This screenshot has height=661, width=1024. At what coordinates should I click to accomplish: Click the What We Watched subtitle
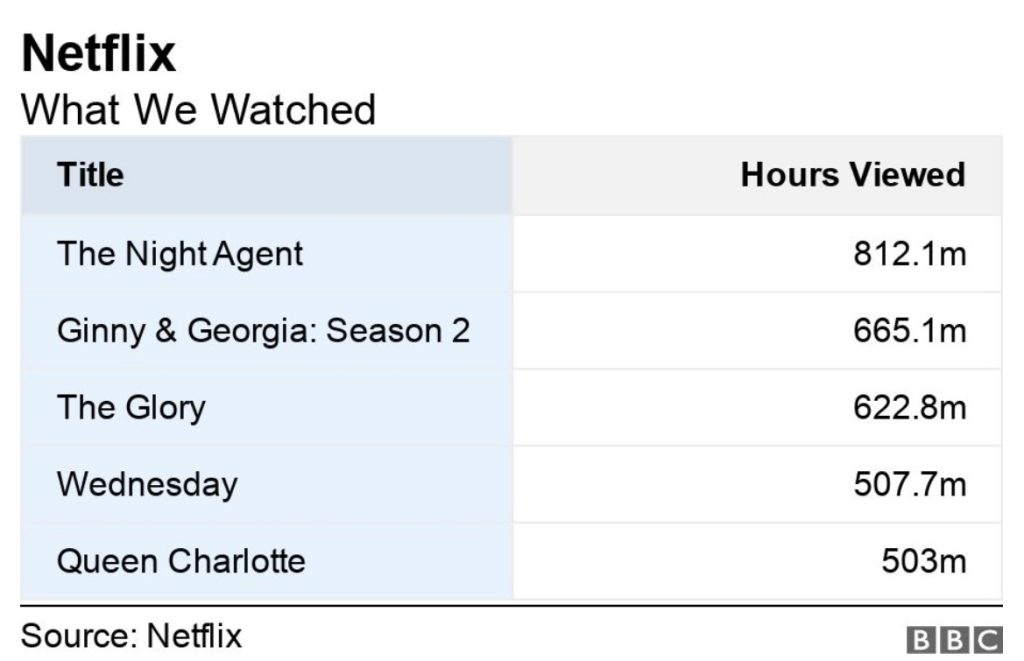[x=199, y=109]
